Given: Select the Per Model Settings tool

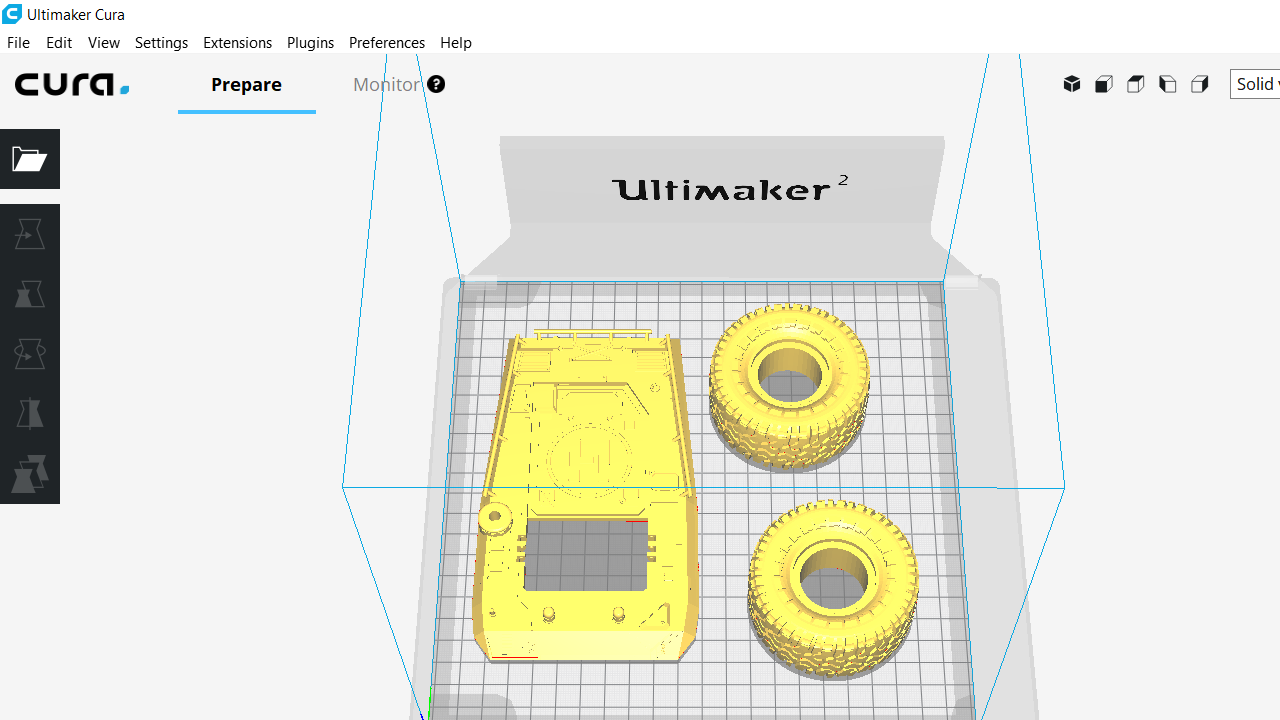Looking at the screenshot, I should [30, 474].
